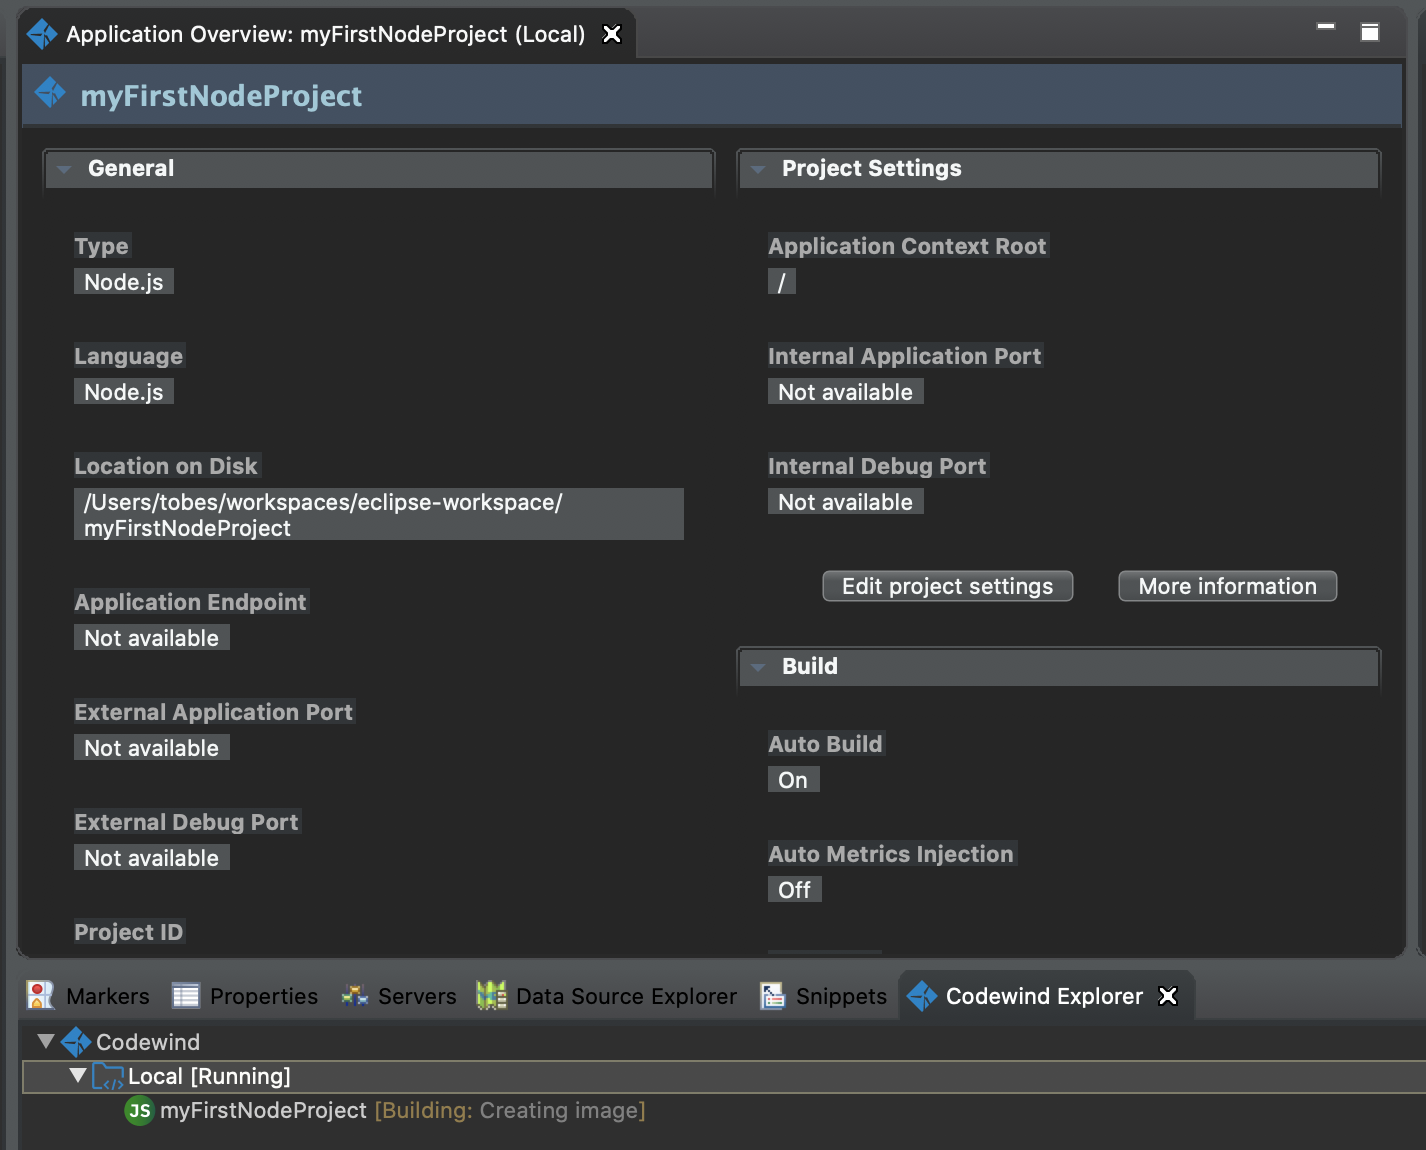Image resolution: width=1426 pixels, height=1150 pixels.
Task: Select myFirstNodeProject in Codewind Explorer
Action: coord(264,1110)
